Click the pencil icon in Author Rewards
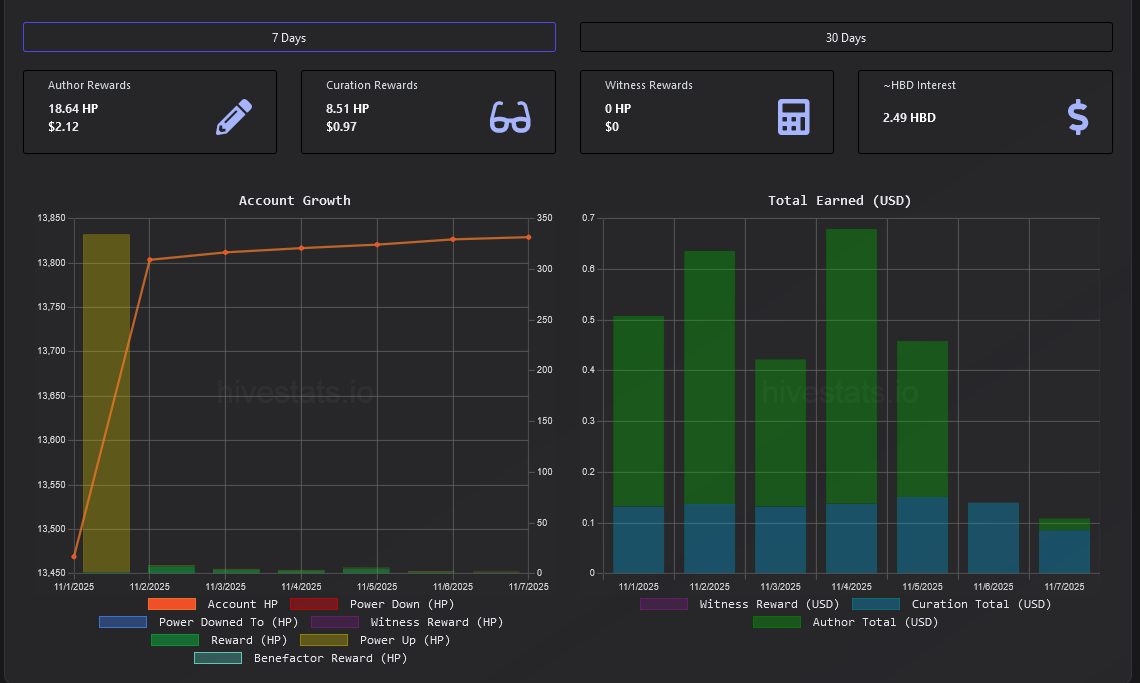The height and width of the screenshot is (683, 1140). coord(233,117)
